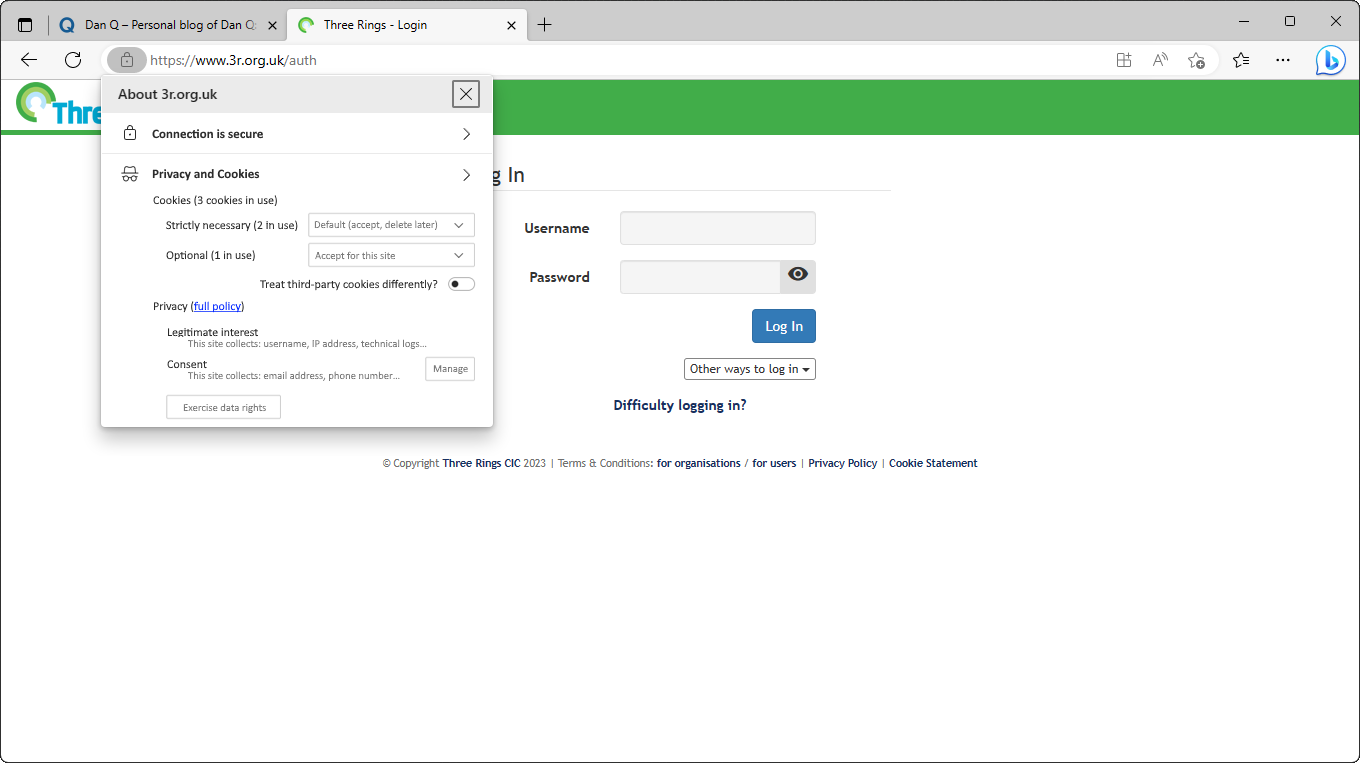Open browser Settings and more menu
The height and width of the screenshot is (763, 1360).
coord(1284,60)
